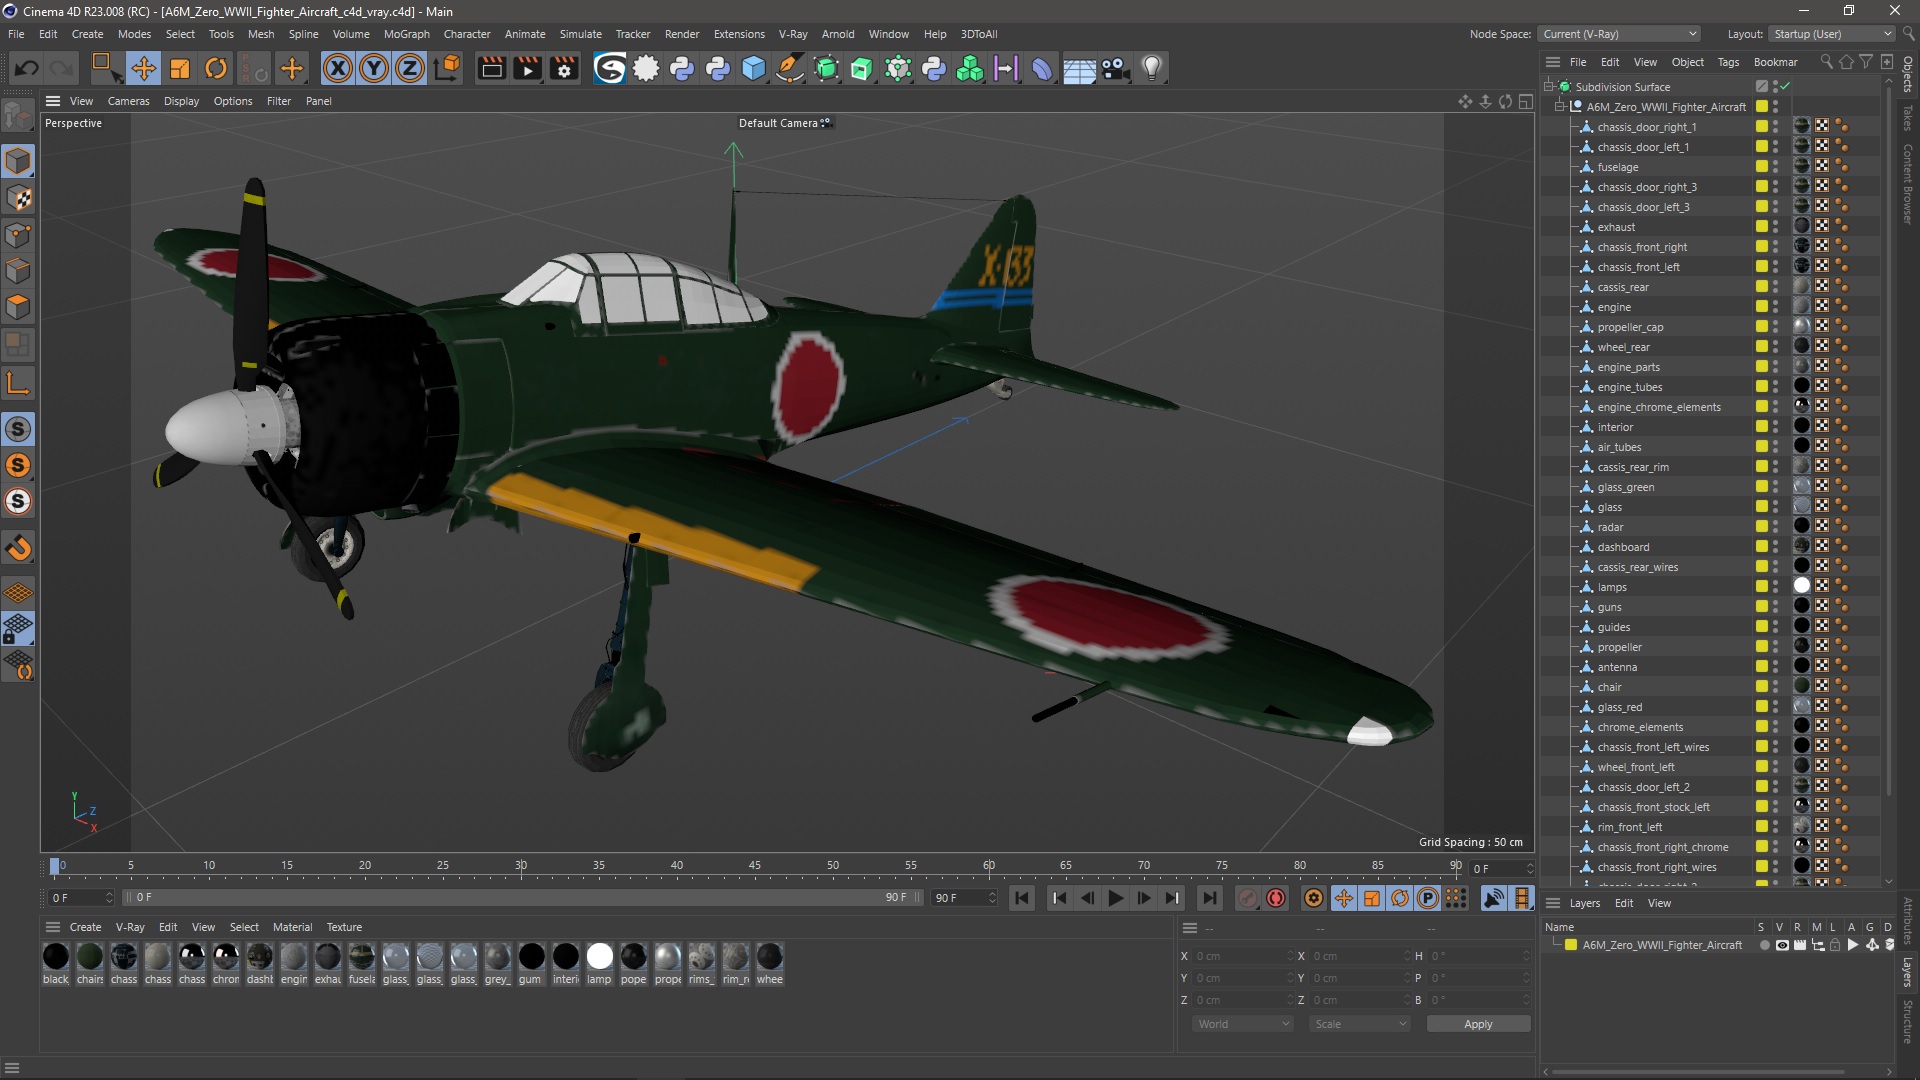Select the fuselage material thumbnail
Viewport: 1920px width, 1080px height.
click(x=362, y=957)
